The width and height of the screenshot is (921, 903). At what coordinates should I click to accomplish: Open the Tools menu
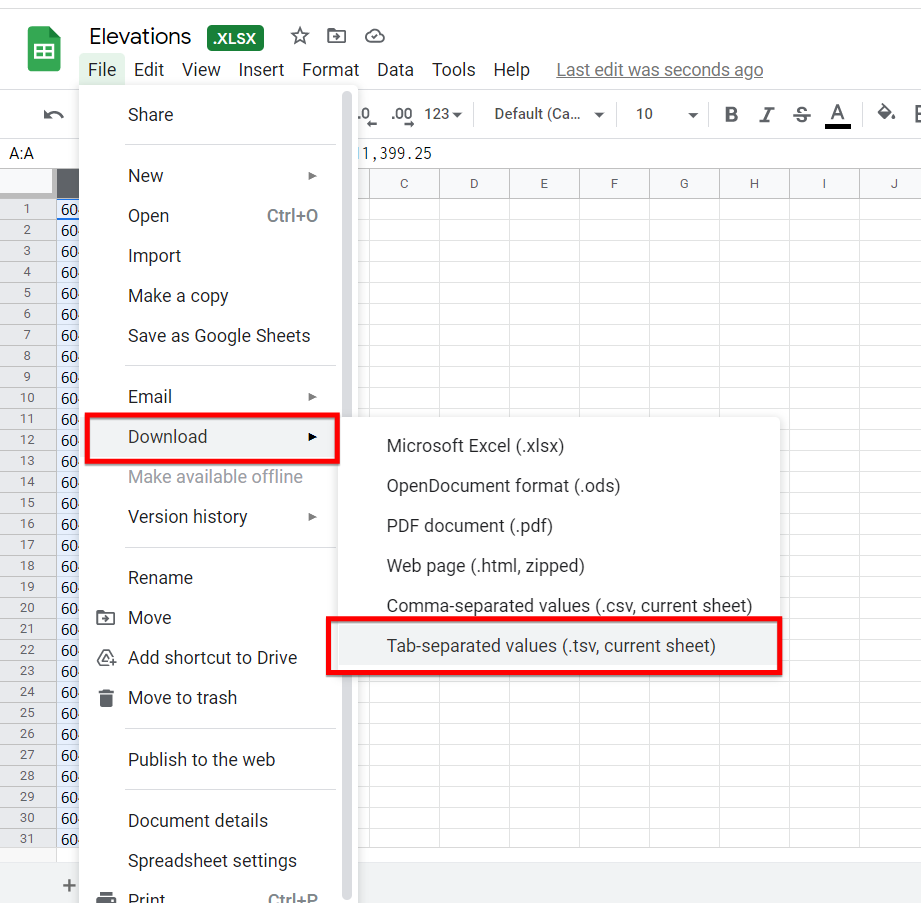pos(453,70)
